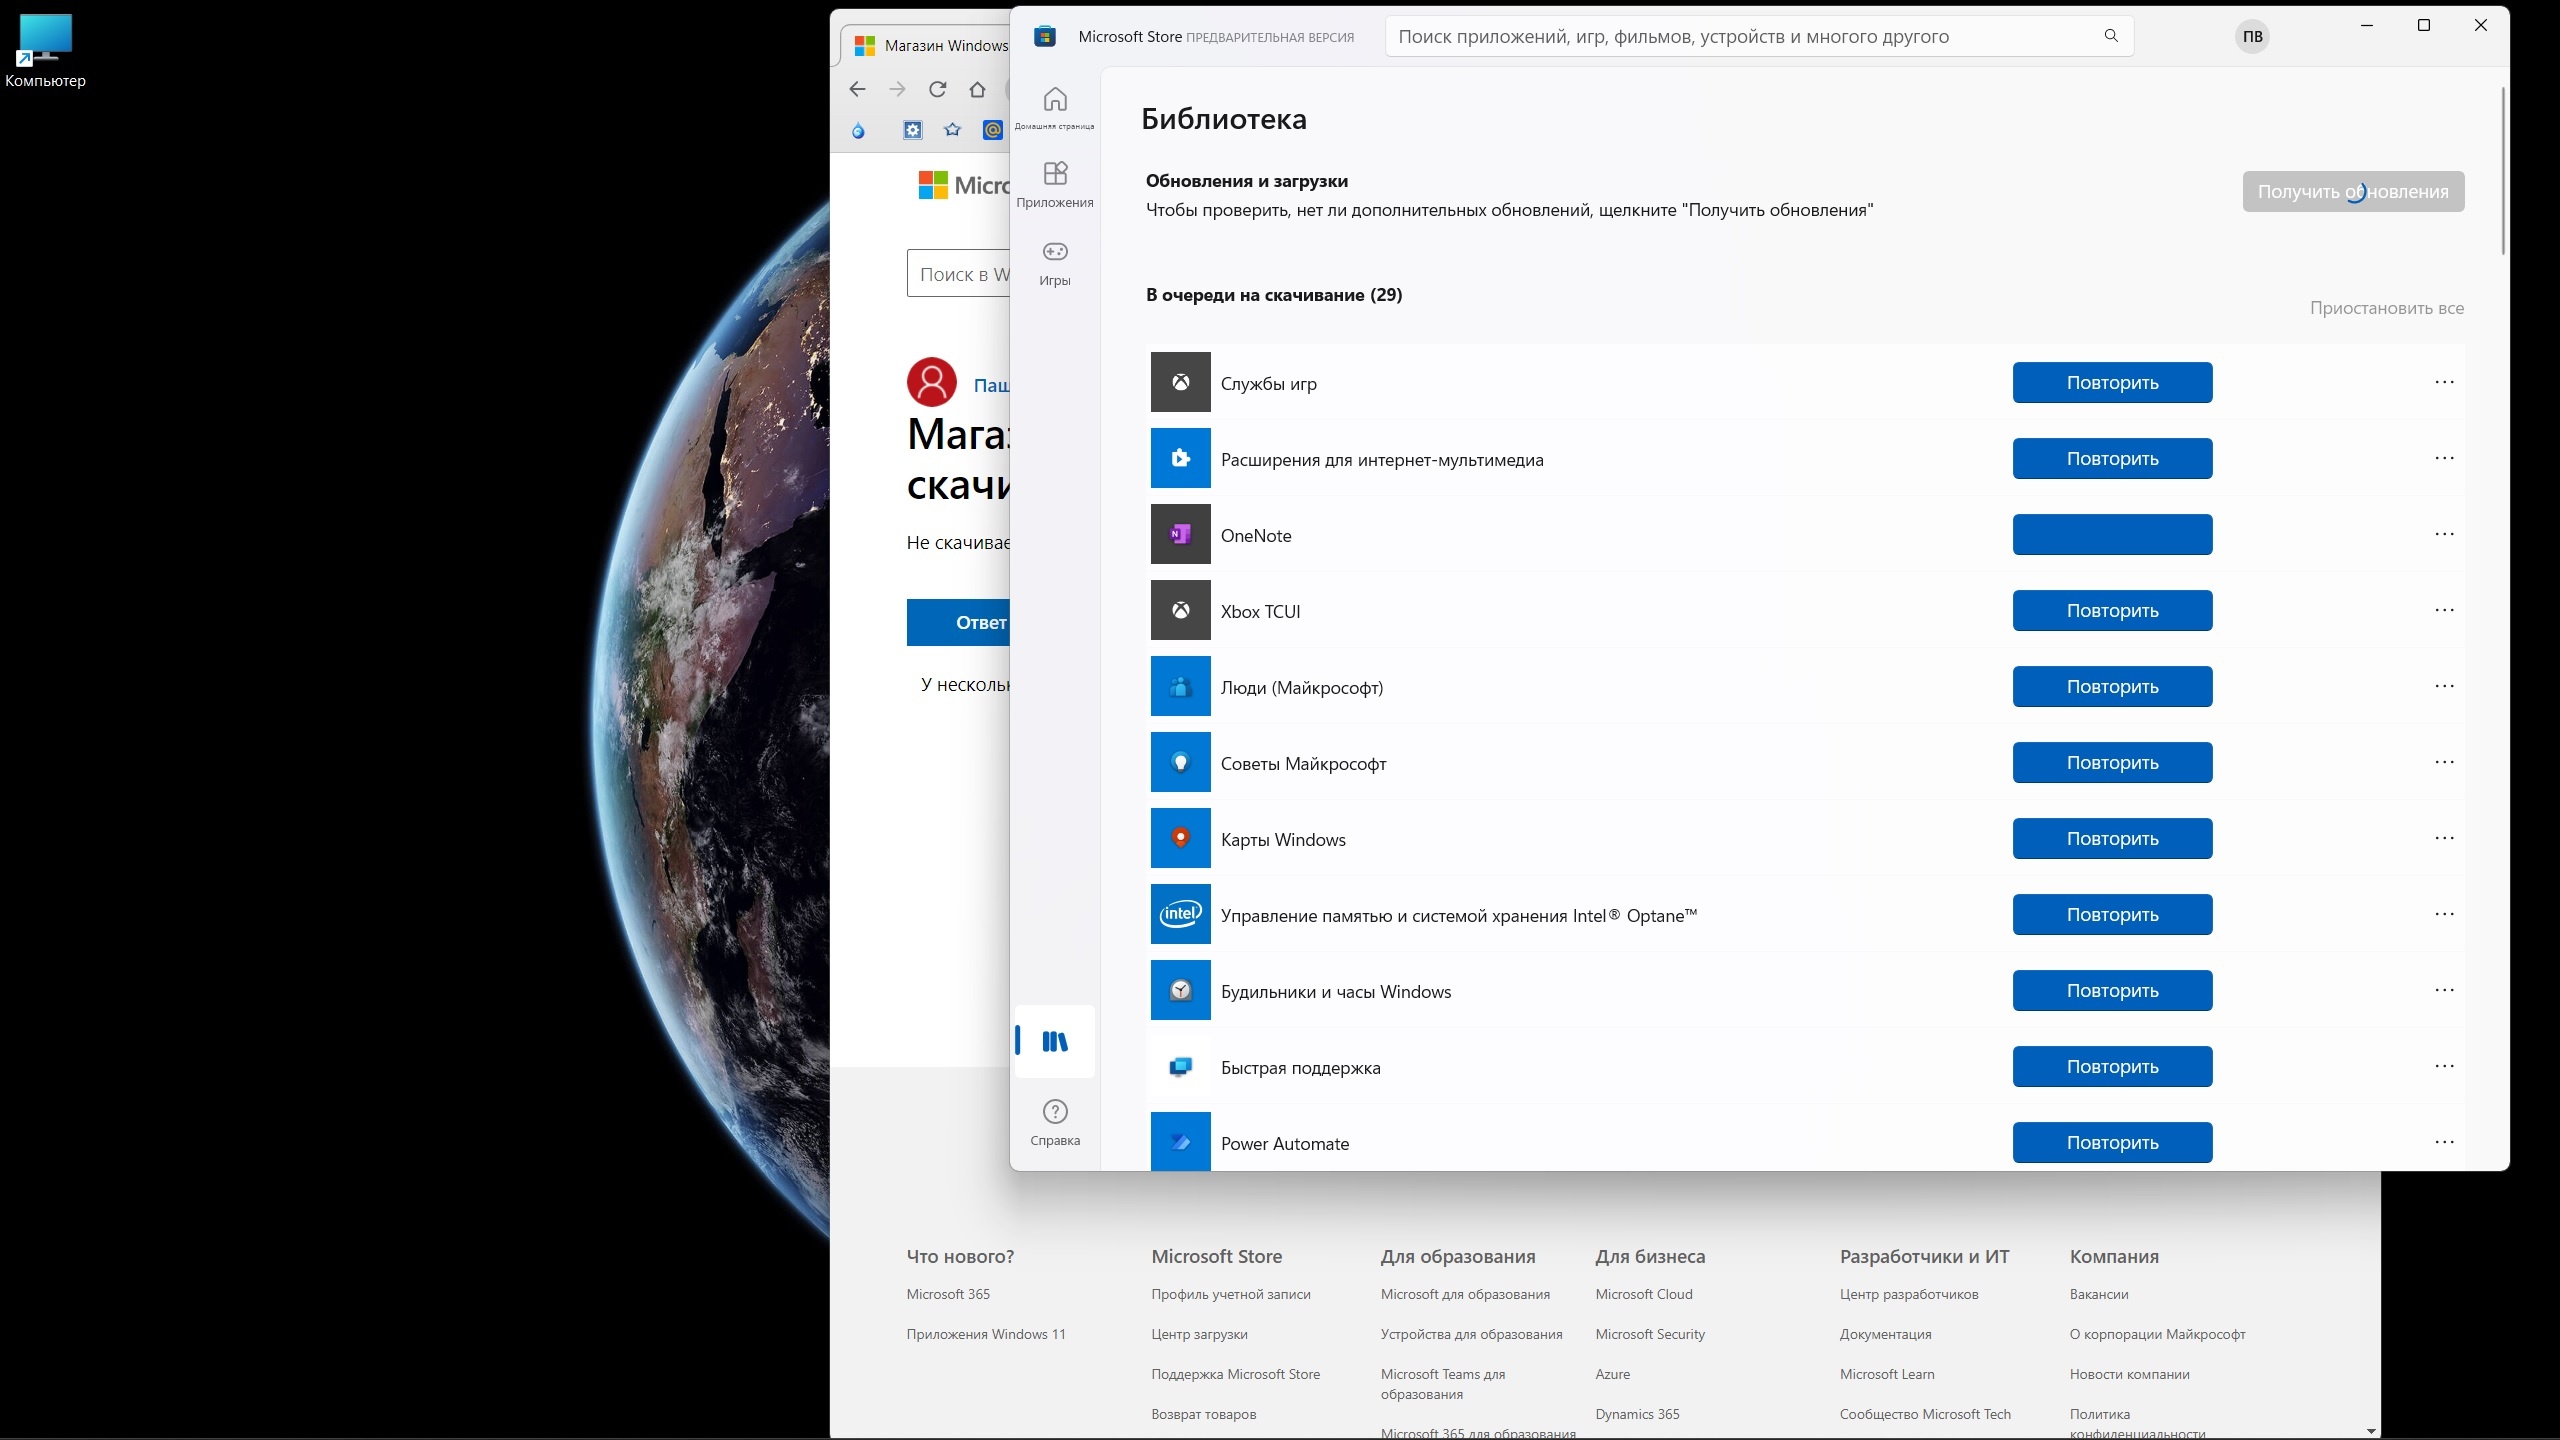2560x1440 pixels.
Task: Click the Быстрая поддержка app icon
Action: pos(1180,1066)
